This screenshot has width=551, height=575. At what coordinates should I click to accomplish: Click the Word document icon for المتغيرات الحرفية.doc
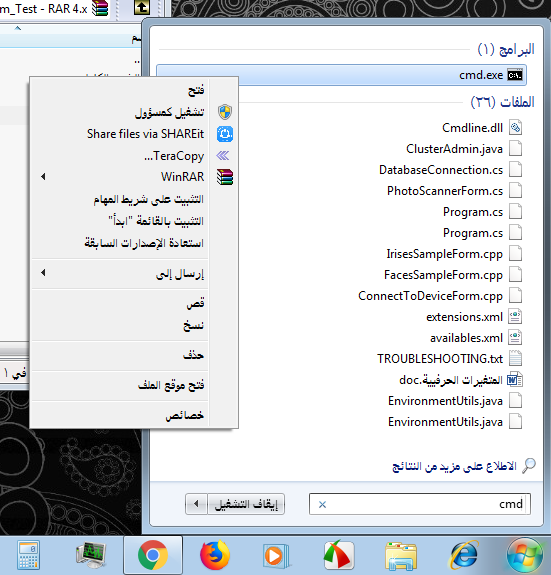point(515,380)
